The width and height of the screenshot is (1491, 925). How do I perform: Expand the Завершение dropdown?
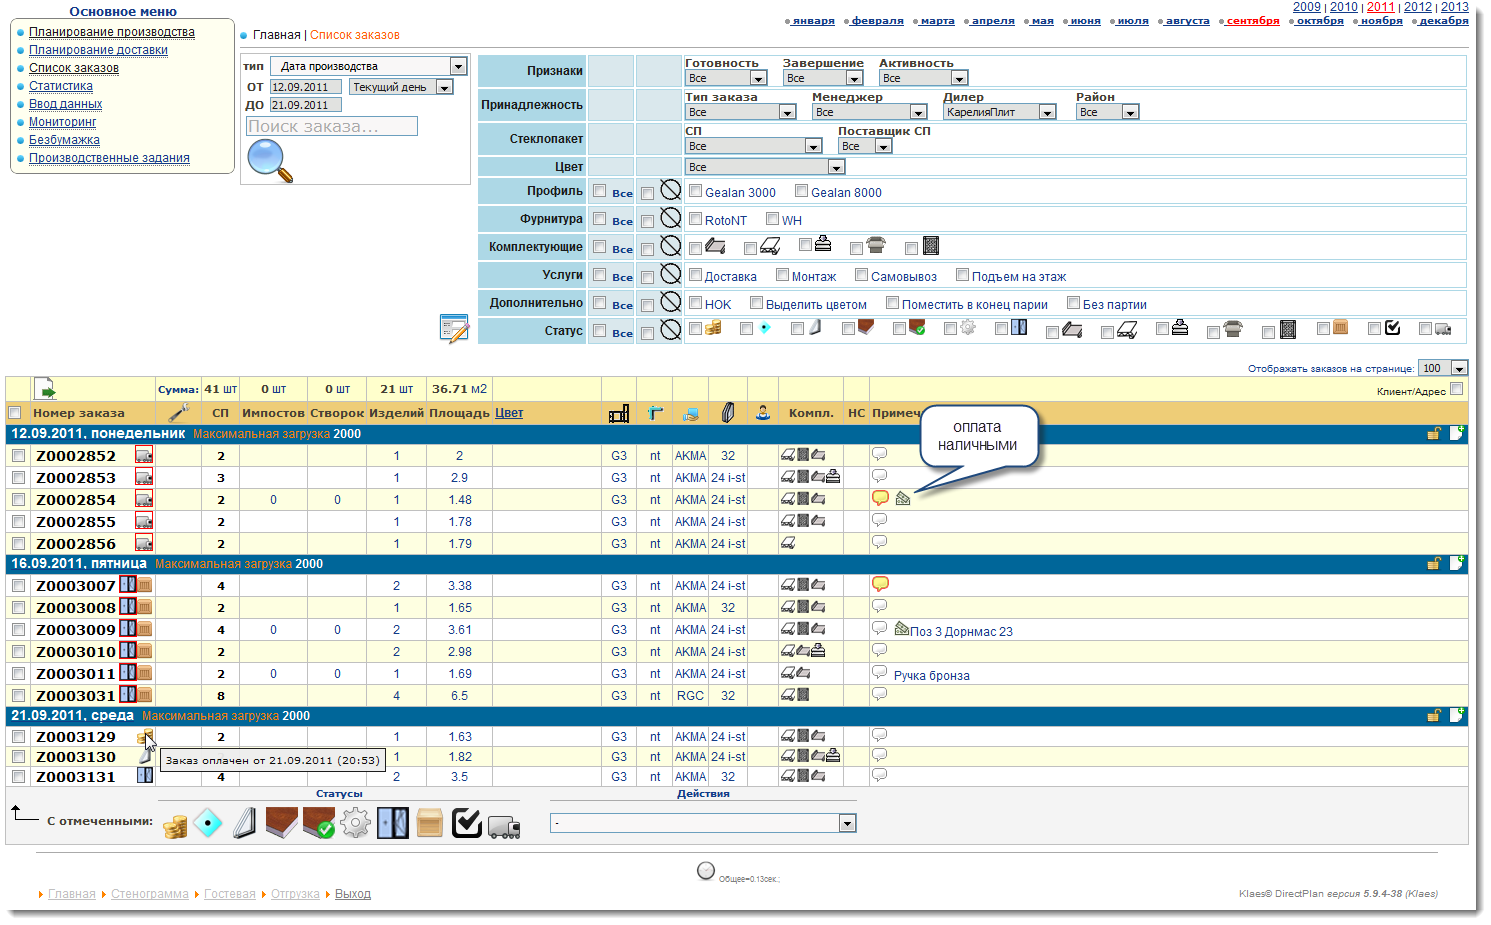[823, 78]
